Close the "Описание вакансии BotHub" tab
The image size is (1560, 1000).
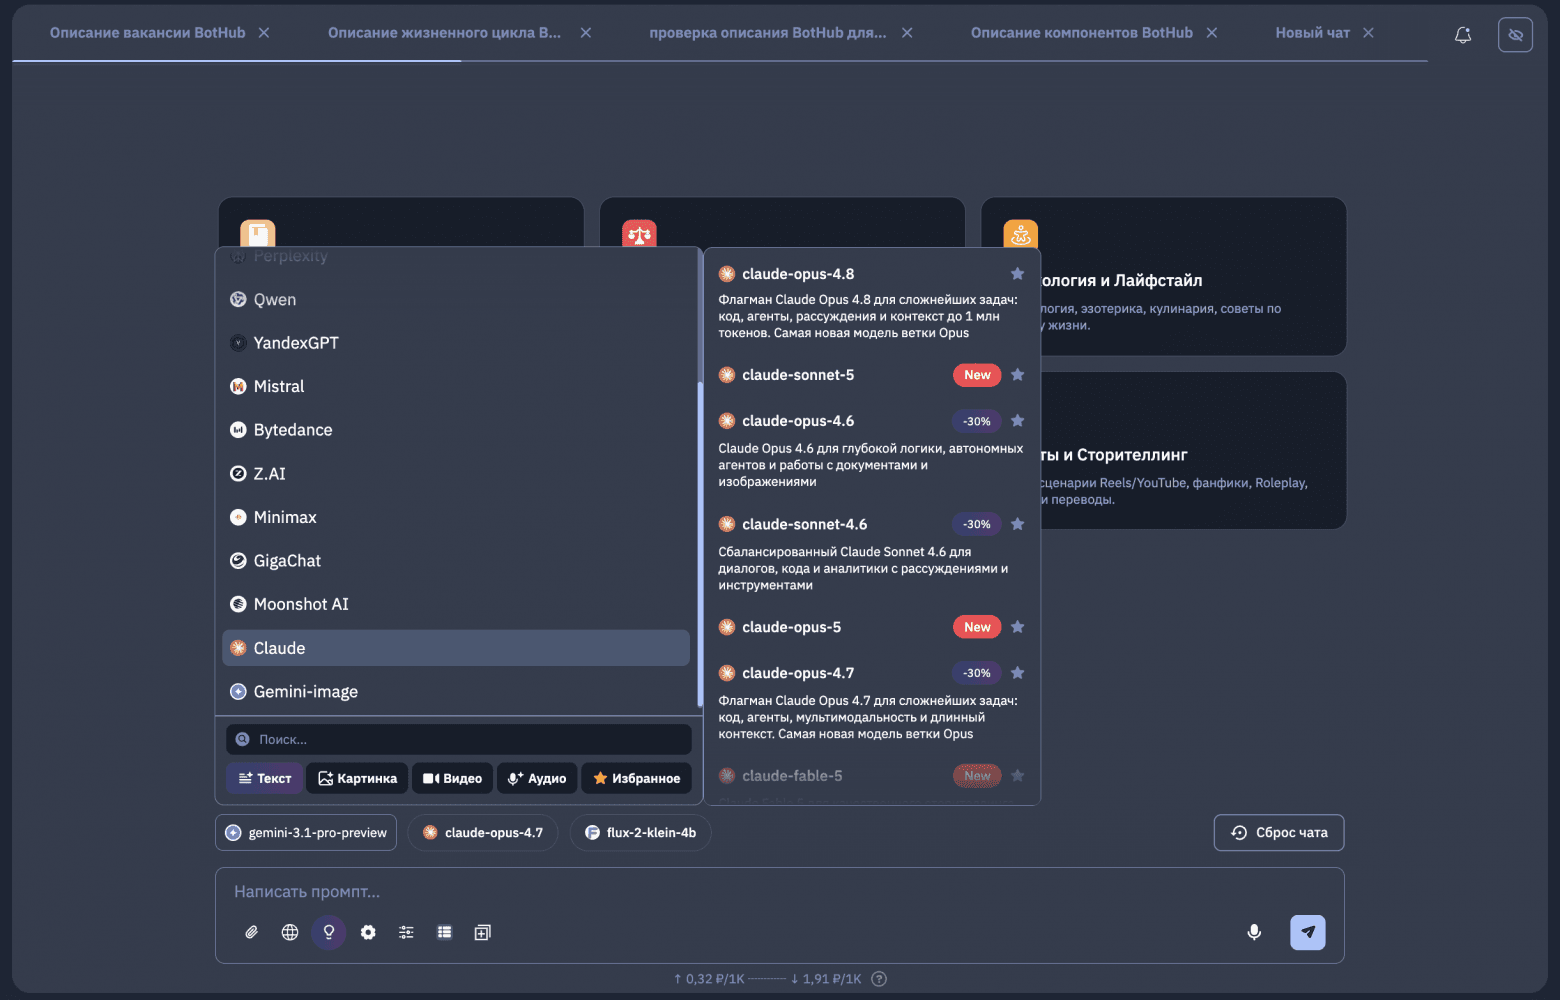tap(264, 33)
